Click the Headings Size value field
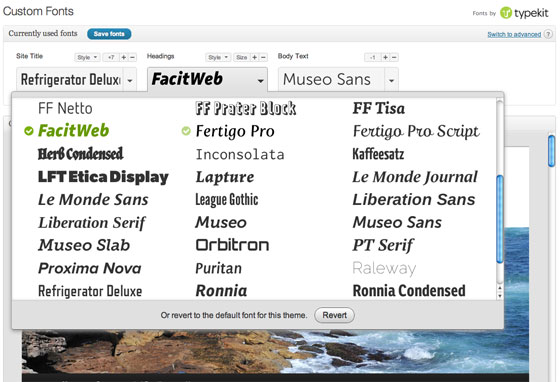Screen dimensions: 560x382 [x=241, y=57]
